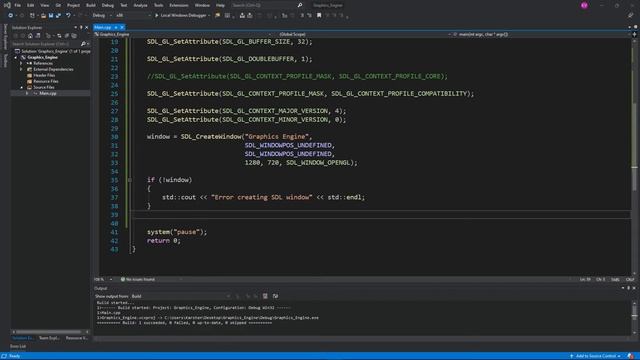Screen dimensions: 640x360
Task: Open the Test menu
Action: coord(124,5)
